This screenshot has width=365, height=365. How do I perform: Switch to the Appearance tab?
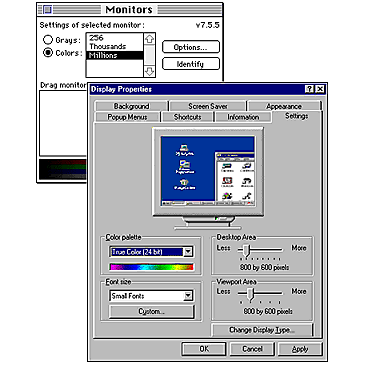click(x=284, y=106)
